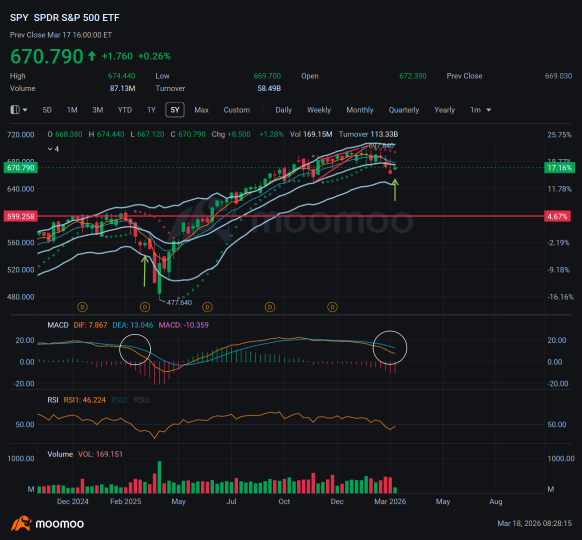Select the 5D time range
The image size is (582, 540).
point(47,110)
